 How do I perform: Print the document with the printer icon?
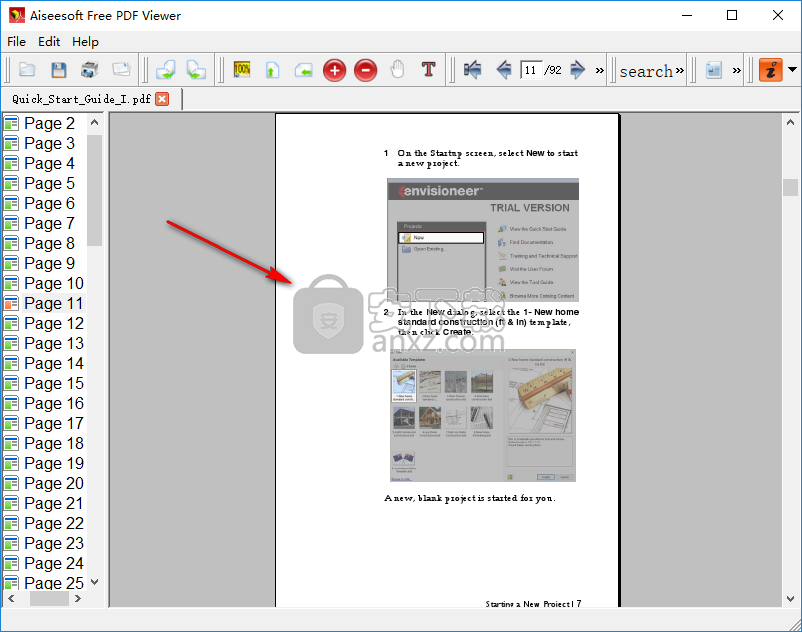point(90,70)
